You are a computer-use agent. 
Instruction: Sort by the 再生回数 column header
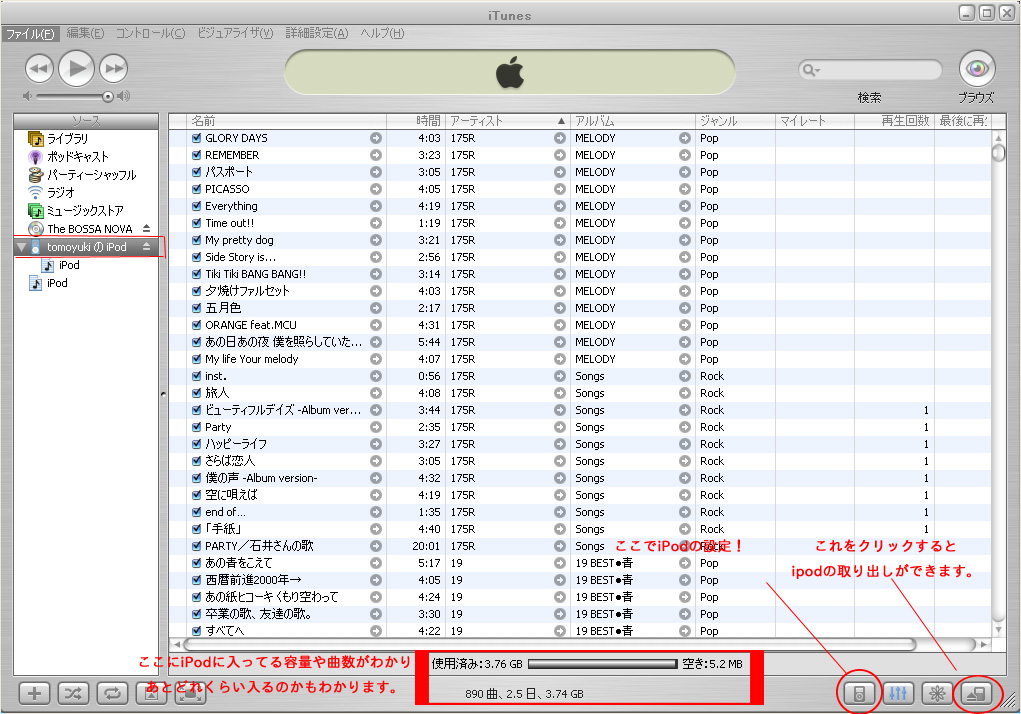(x=894, y=121)
